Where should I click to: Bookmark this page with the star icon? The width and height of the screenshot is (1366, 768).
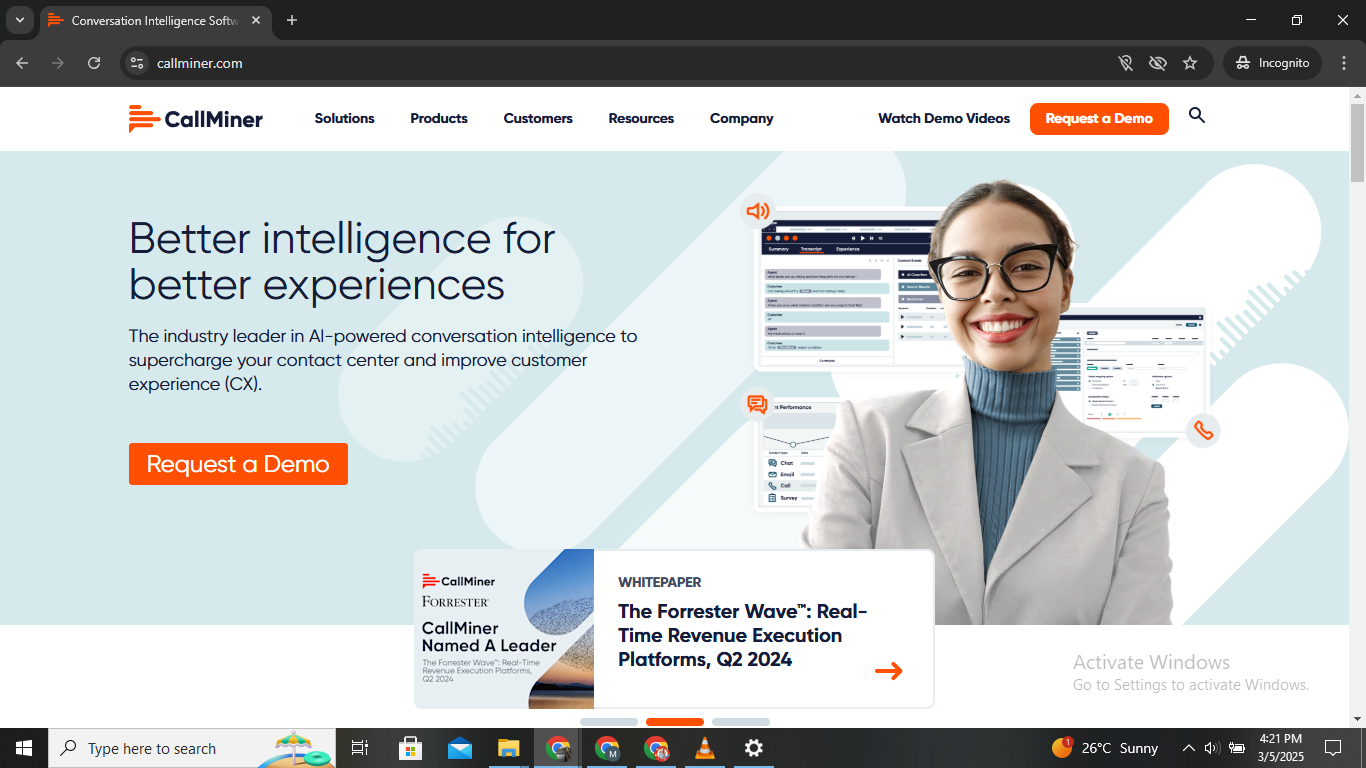pyautogui.click(x=1190, y=63)
